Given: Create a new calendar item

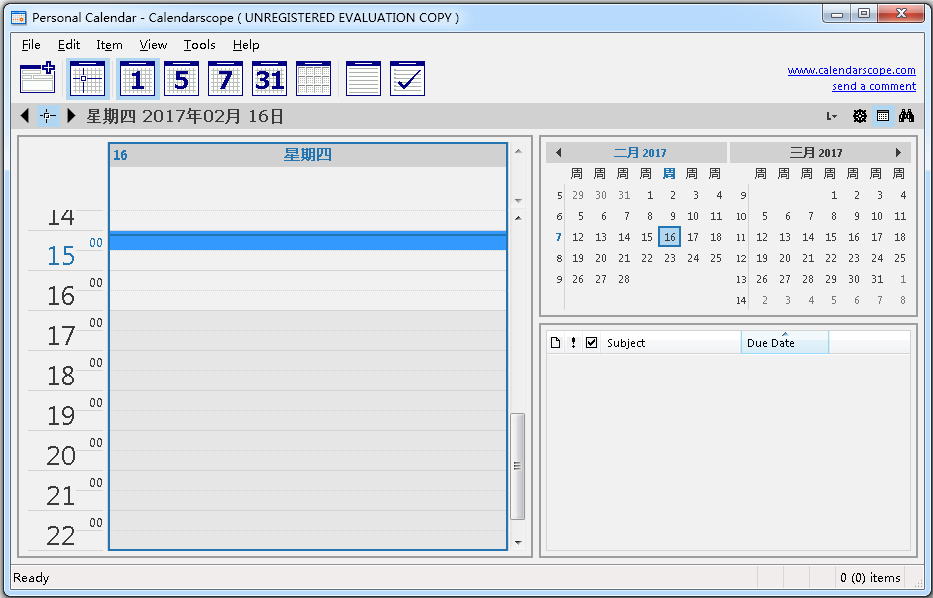Looking at the screenshot, I should pyautogui.click(x=37, y=78).
